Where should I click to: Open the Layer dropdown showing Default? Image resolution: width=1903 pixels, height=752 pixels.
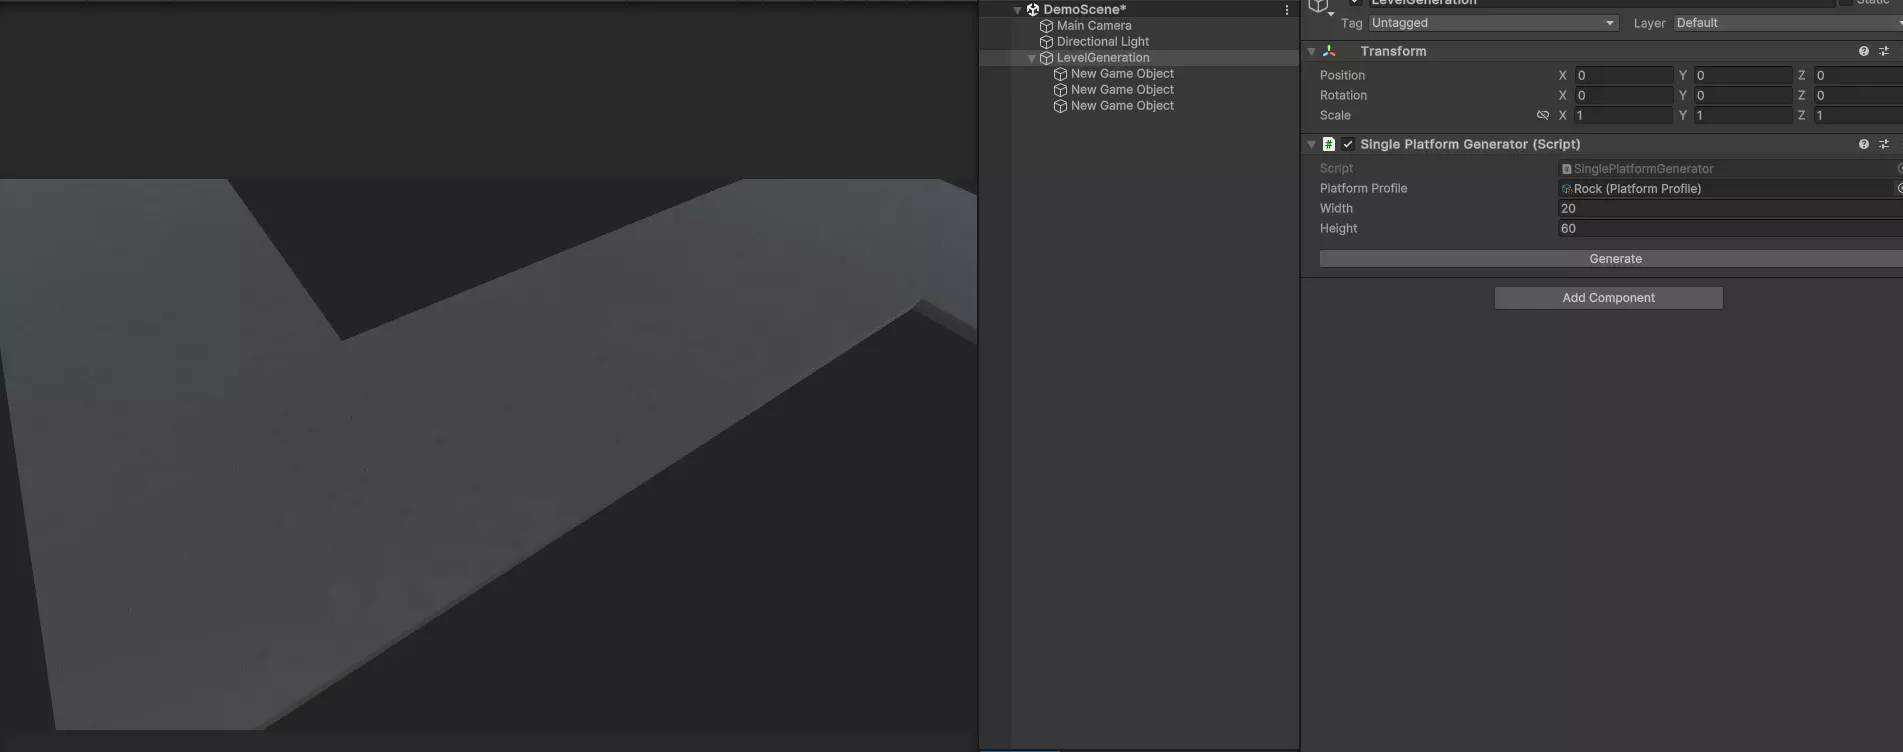[1788, 23]
